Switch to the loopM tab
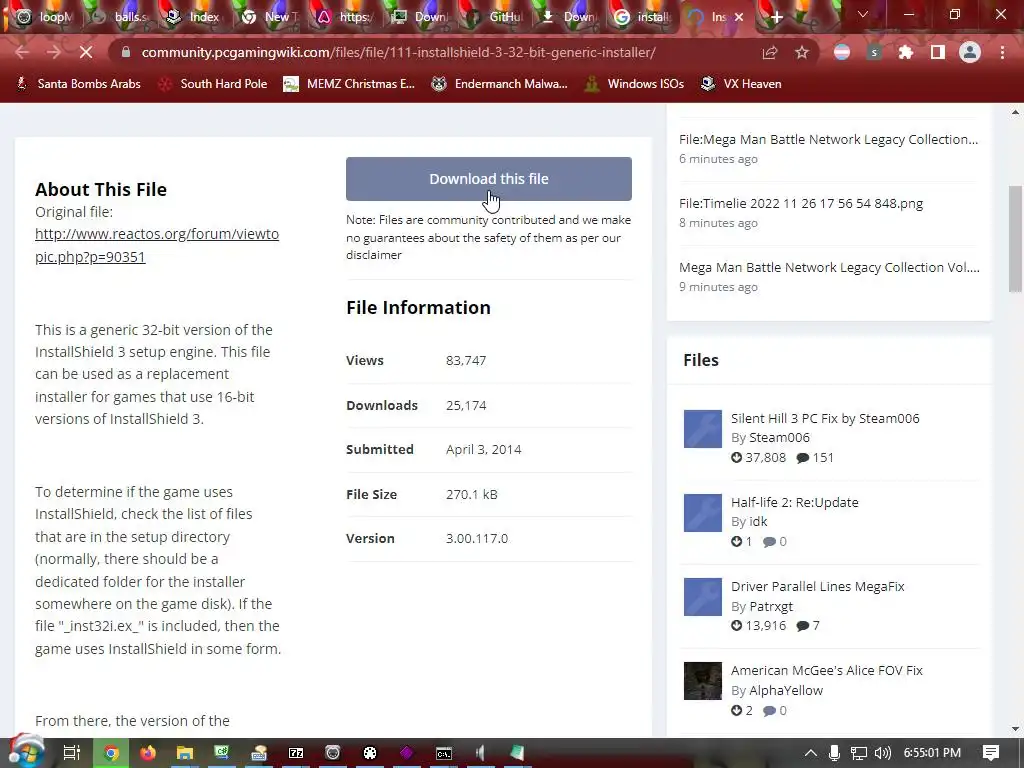The height and width of the screenshot is (768, 1024). pos(44,17)
